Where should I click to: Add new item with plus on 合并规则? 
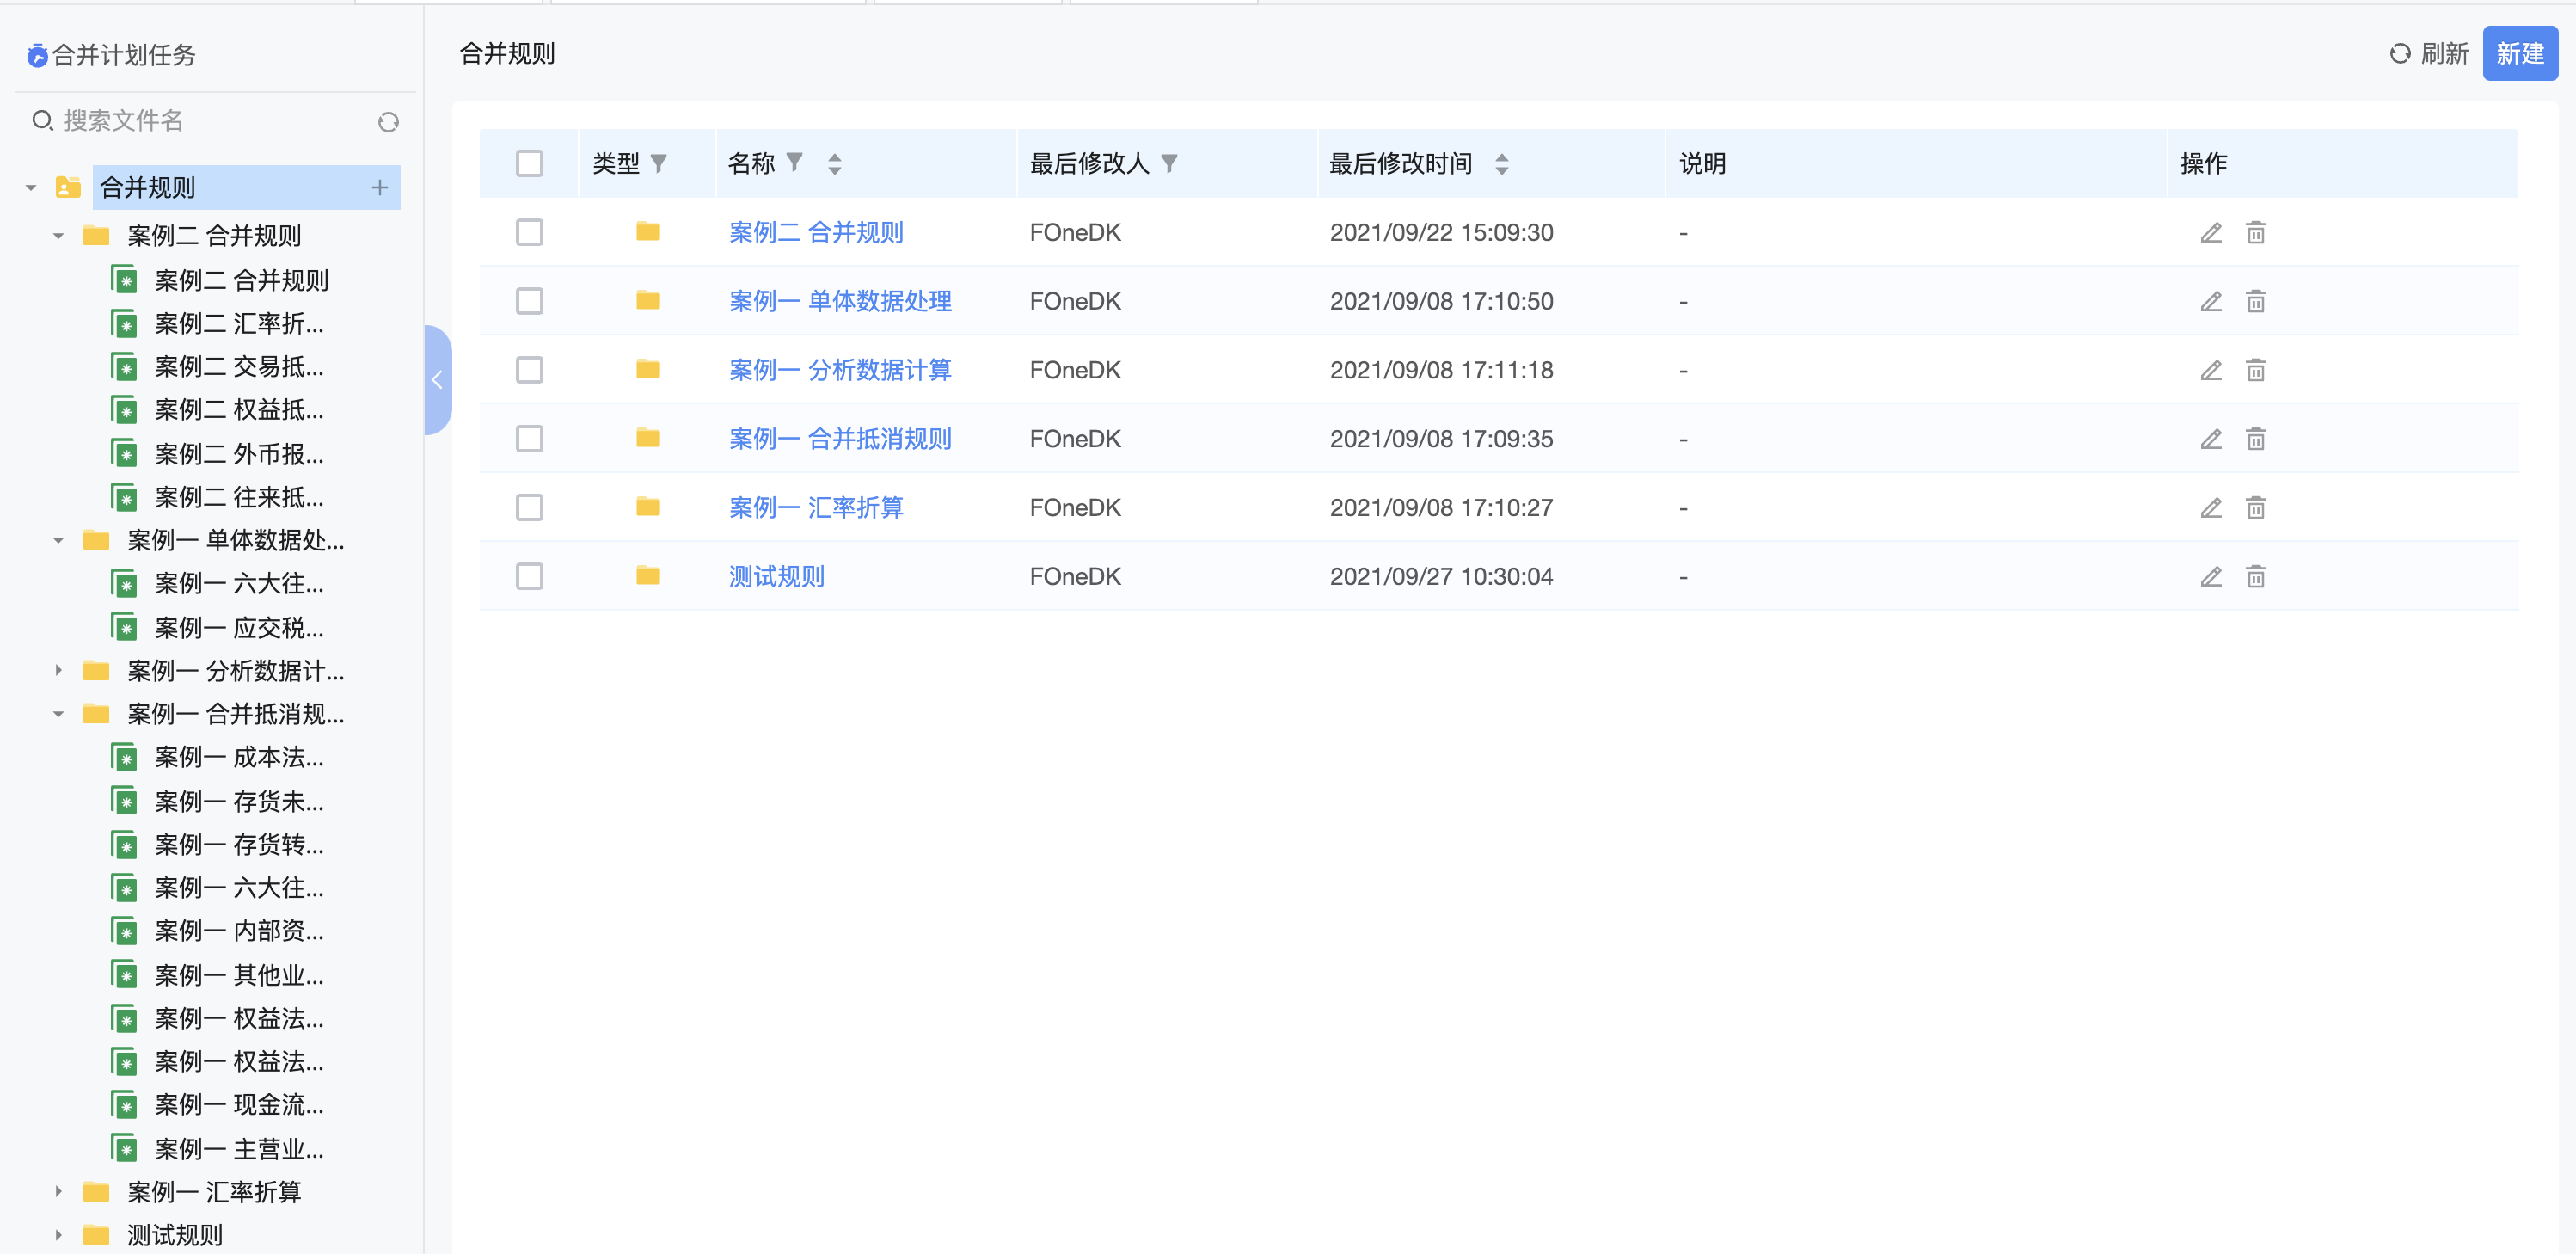point(380,187)
